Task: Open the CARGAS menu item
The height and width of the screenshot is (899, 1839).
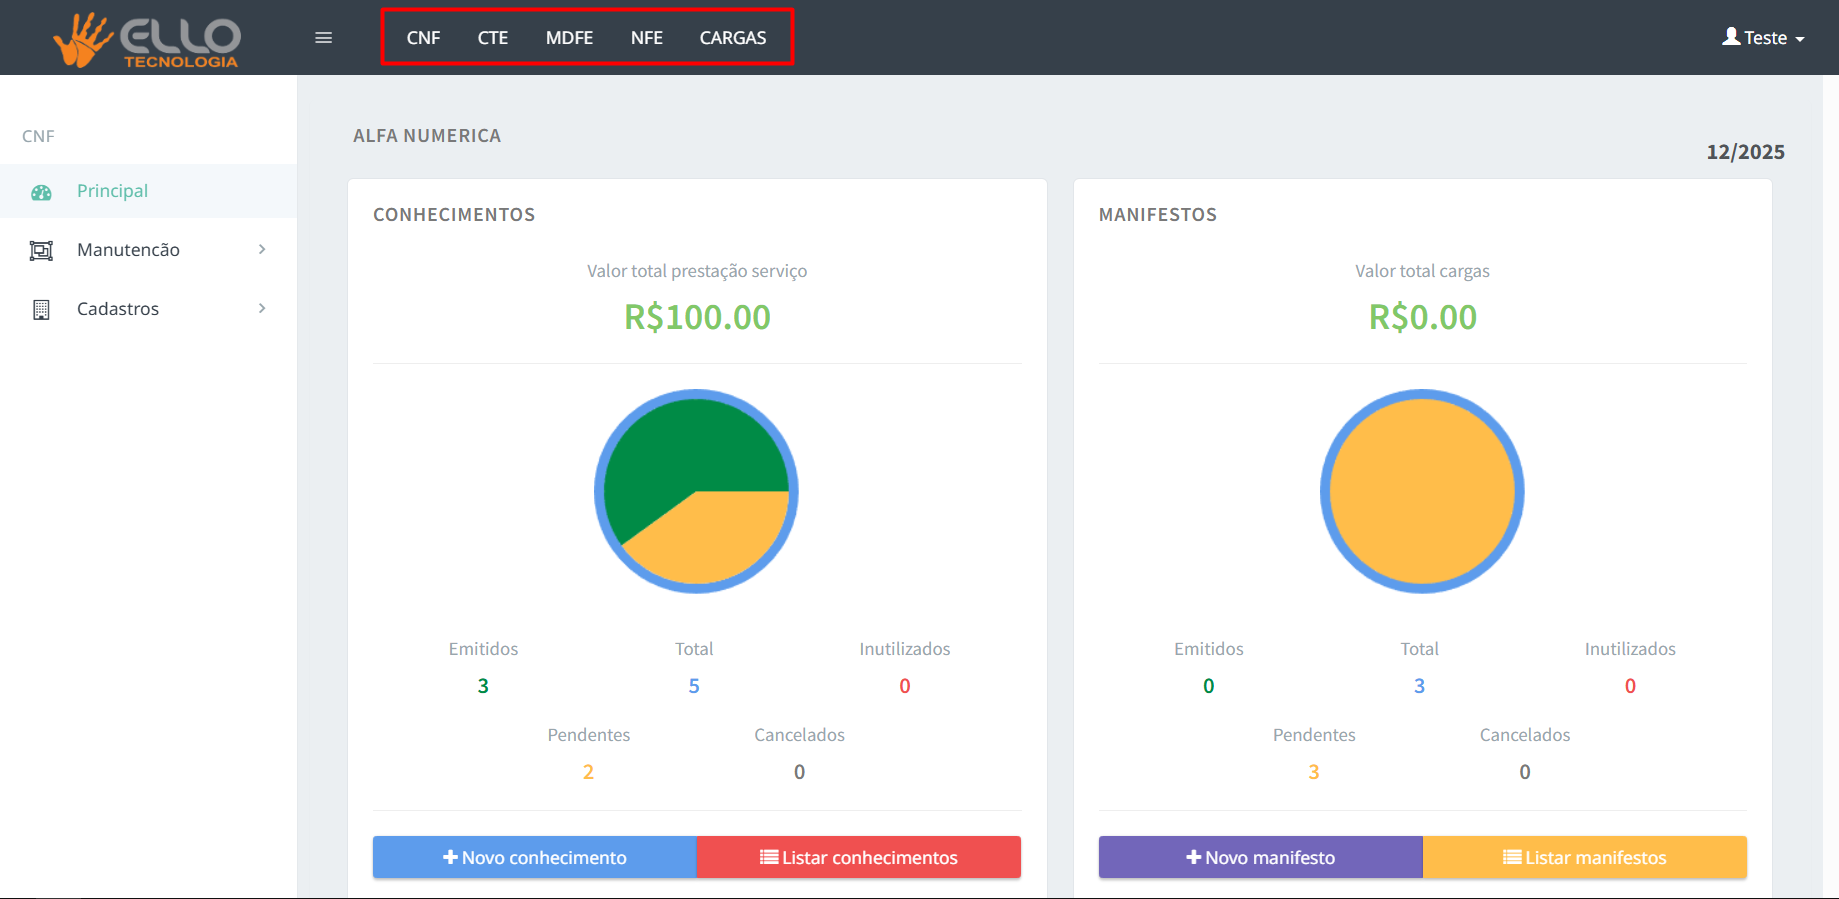Action: 732,38
